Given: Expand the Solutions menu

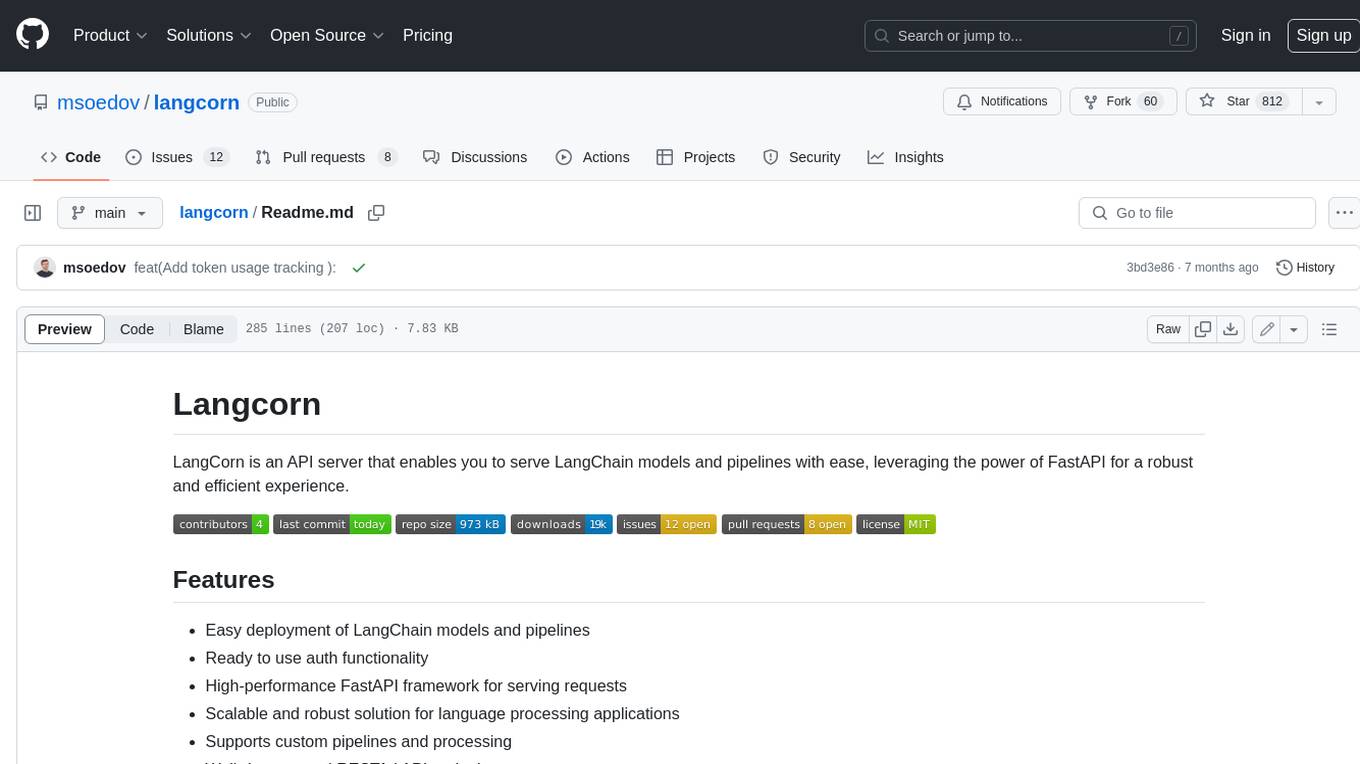Looking at the screenshot, I should [x=209, y=35].
